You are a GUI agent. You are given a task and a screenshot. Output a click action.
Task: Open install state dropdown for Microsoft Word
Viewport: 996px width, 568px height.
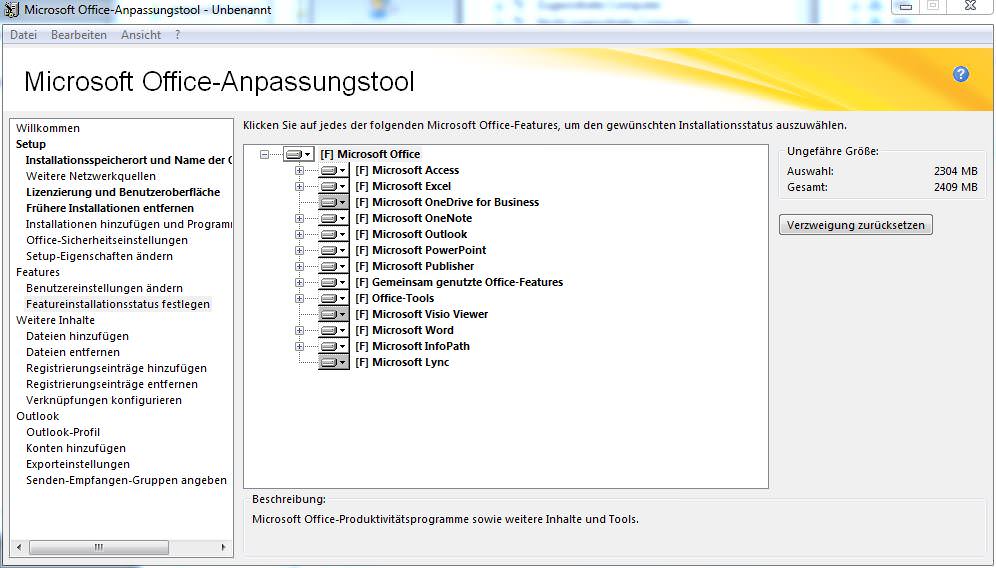[333, 330]
